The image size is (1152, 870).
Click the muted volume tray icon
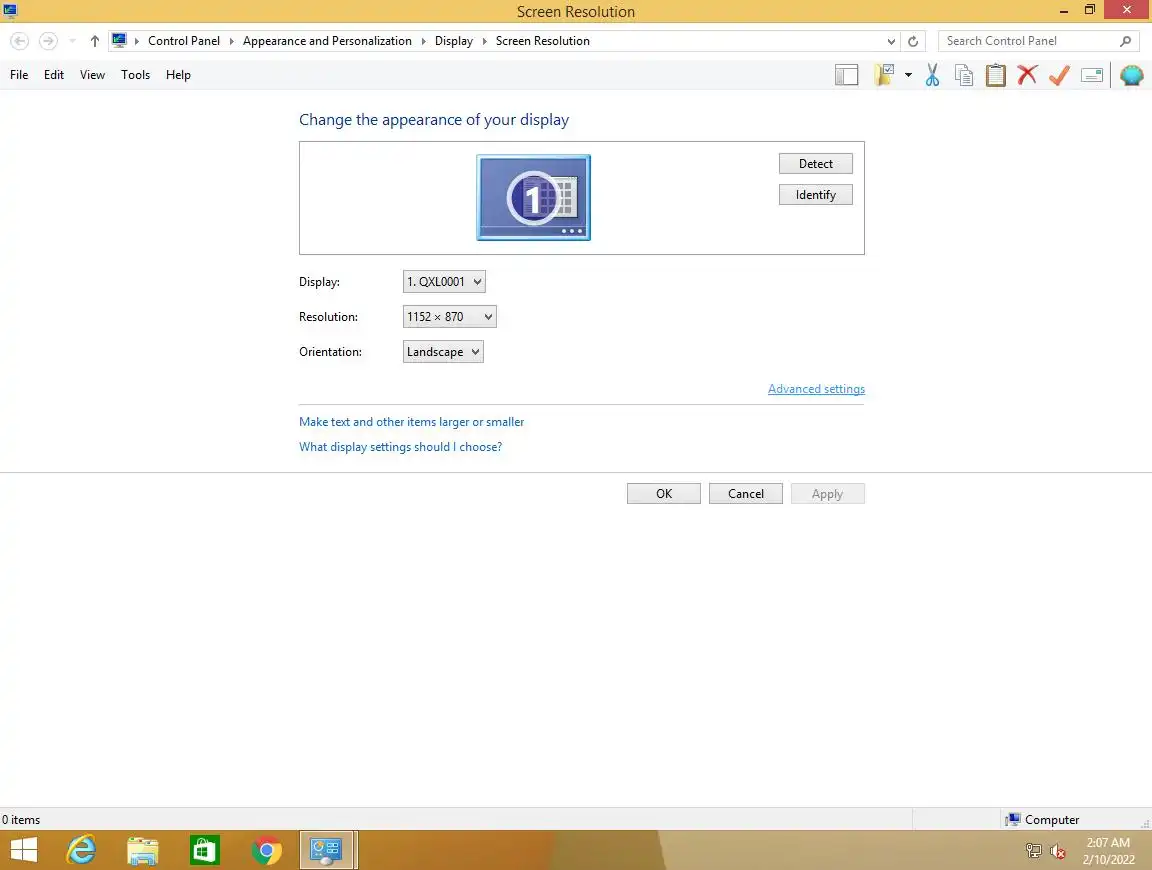[x=1057, y=851]
